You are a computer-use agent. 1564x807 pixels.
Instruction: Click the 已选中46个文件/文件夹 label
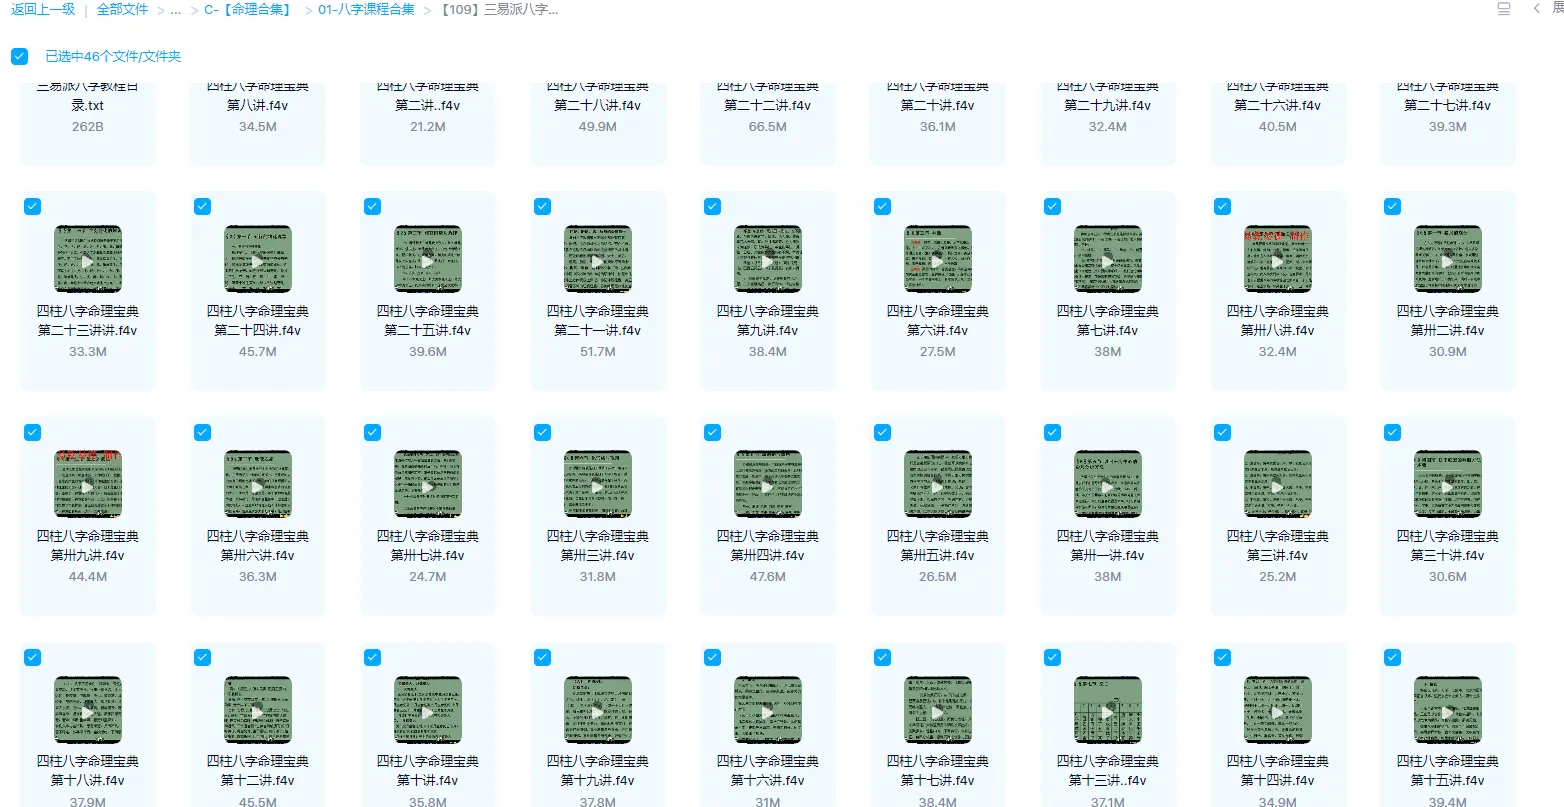[x=113, y=56]
